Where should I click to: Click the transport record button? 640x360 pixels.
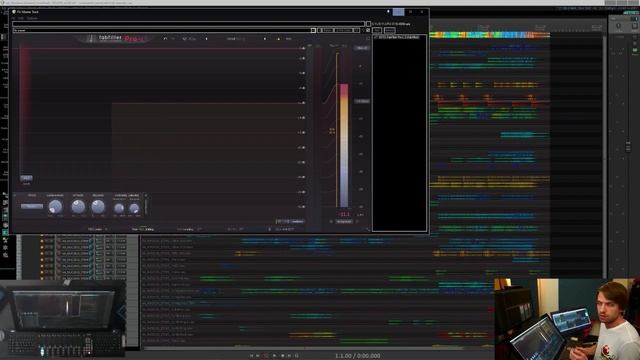pos(266,356)
